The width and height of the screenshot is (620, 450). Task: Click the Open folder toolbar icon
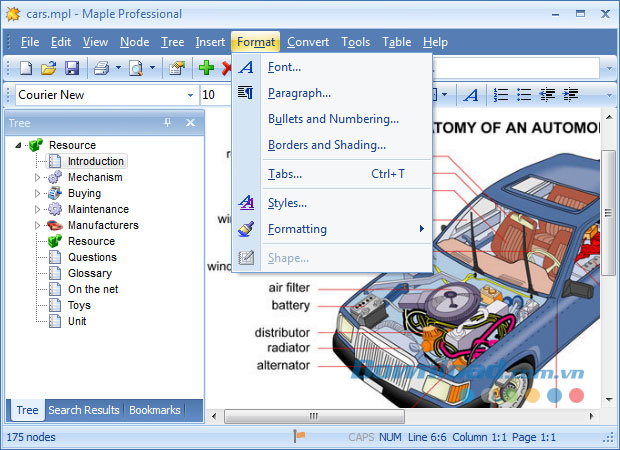tap(49, 68)
